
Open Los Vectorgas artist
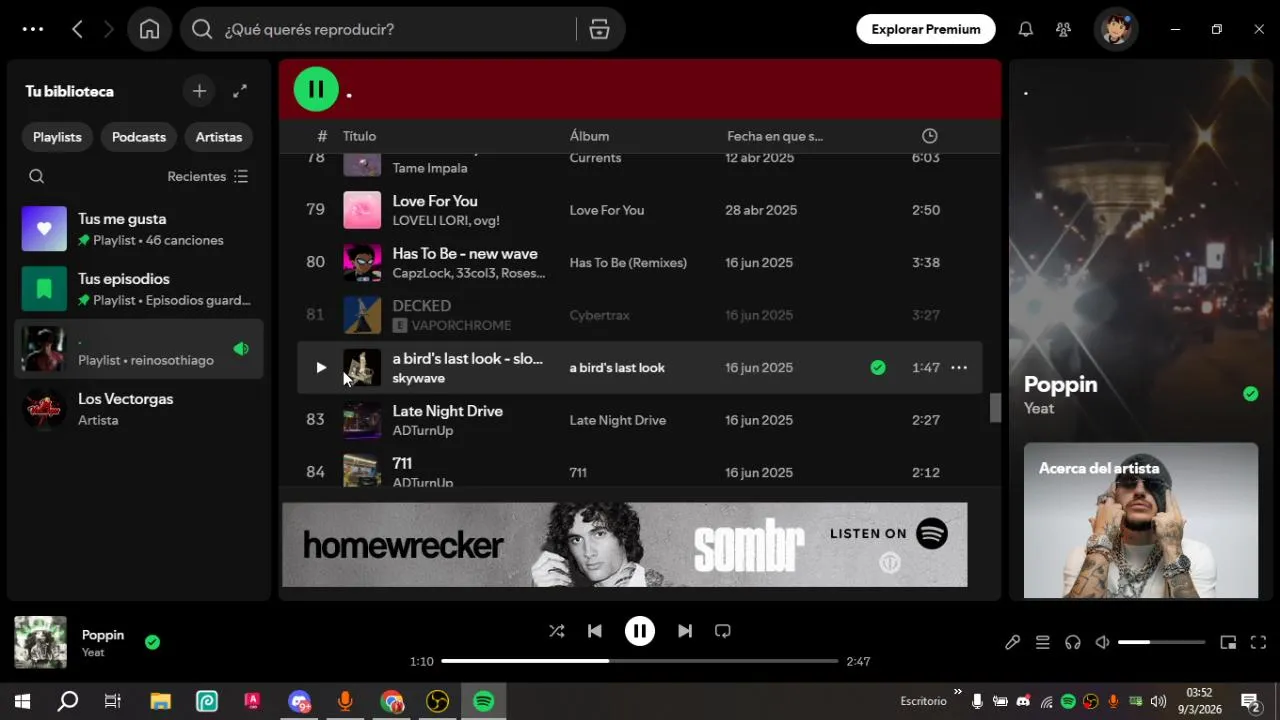tap(139, 409)
